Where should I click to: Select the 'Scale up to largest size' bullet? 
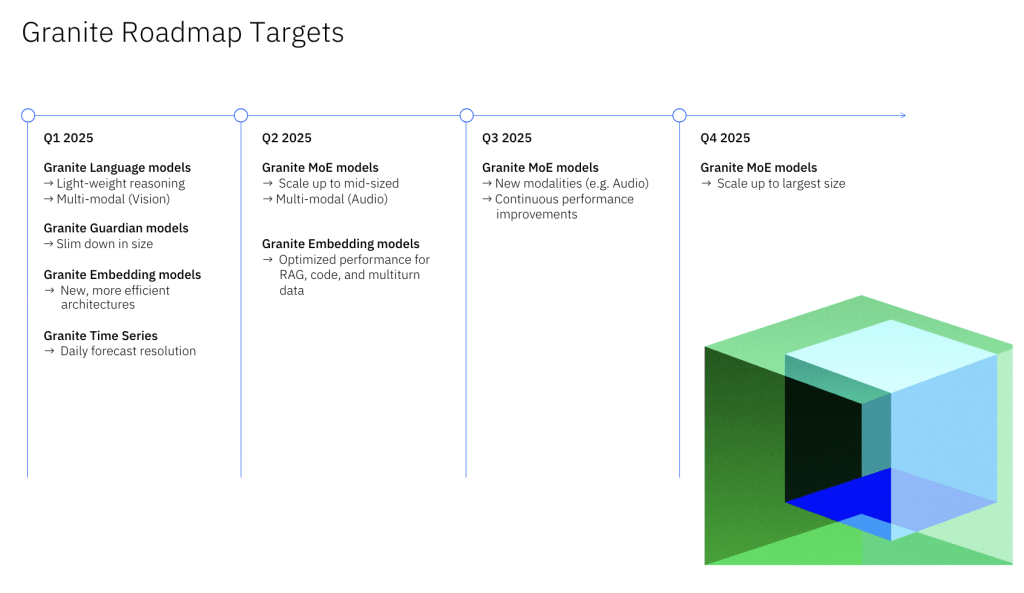(773, 184)
